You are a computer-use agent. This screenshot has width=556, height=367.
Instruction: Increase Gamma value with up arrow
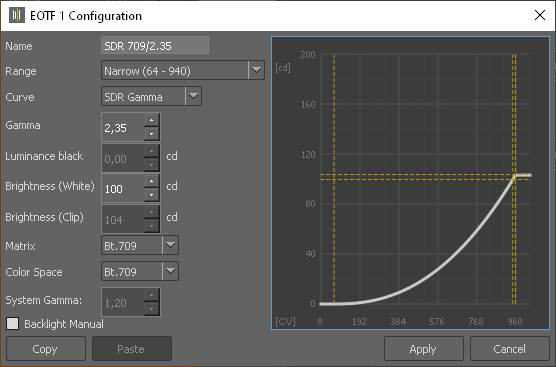pyautogui.click(x=152, y=120)
